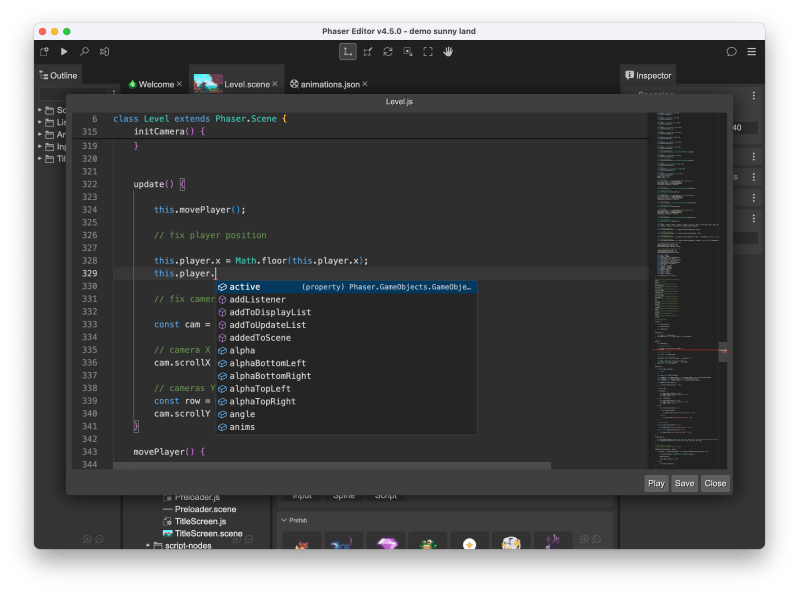The width and height of the screenshot is (799, 594).
Task: Choose 'addListener' suggestion
Action: (x=347, y=300)
